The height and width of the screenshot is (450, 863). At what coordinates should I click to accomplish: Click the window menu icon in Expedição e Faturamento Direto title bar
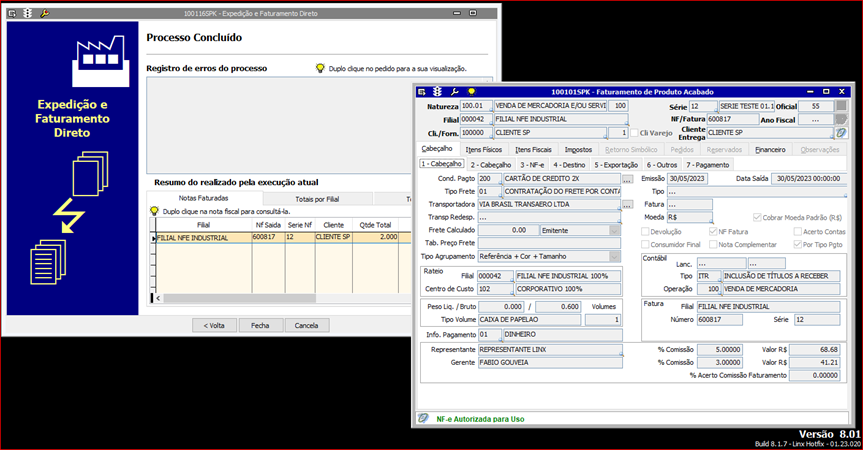(12, 13)
